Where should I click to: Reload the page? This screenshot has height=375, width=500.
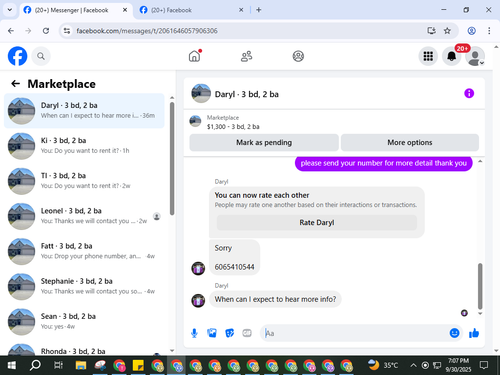(46, 31)
